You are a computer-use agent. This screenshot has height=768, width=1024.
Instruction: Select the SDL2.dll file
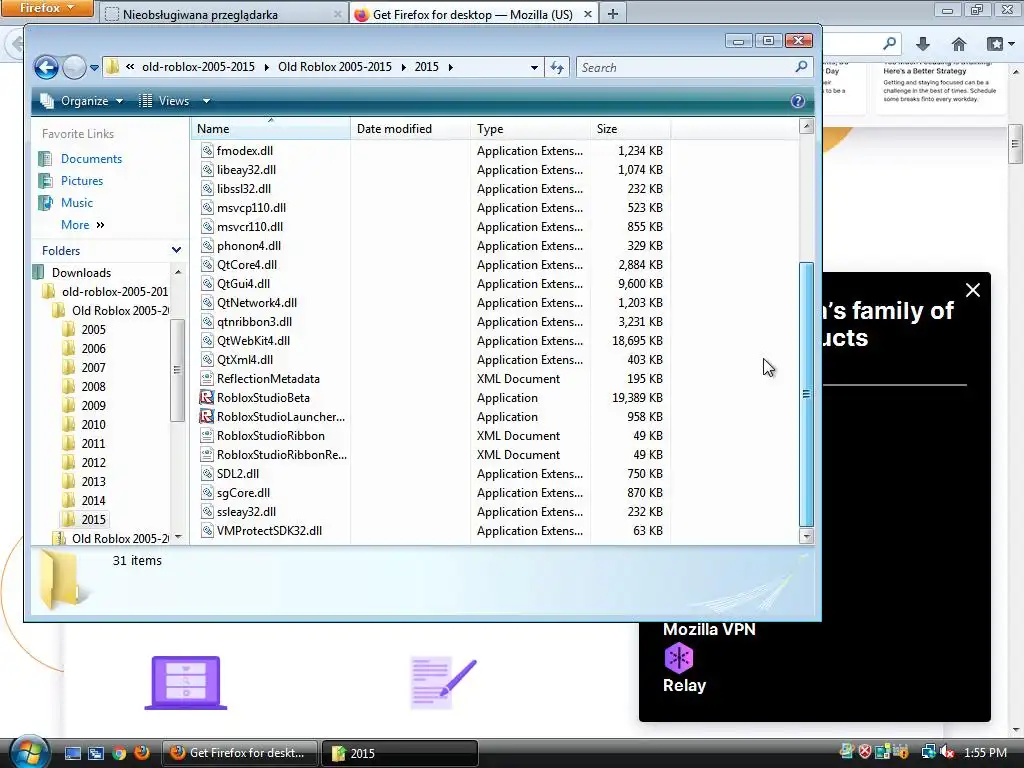238,473
